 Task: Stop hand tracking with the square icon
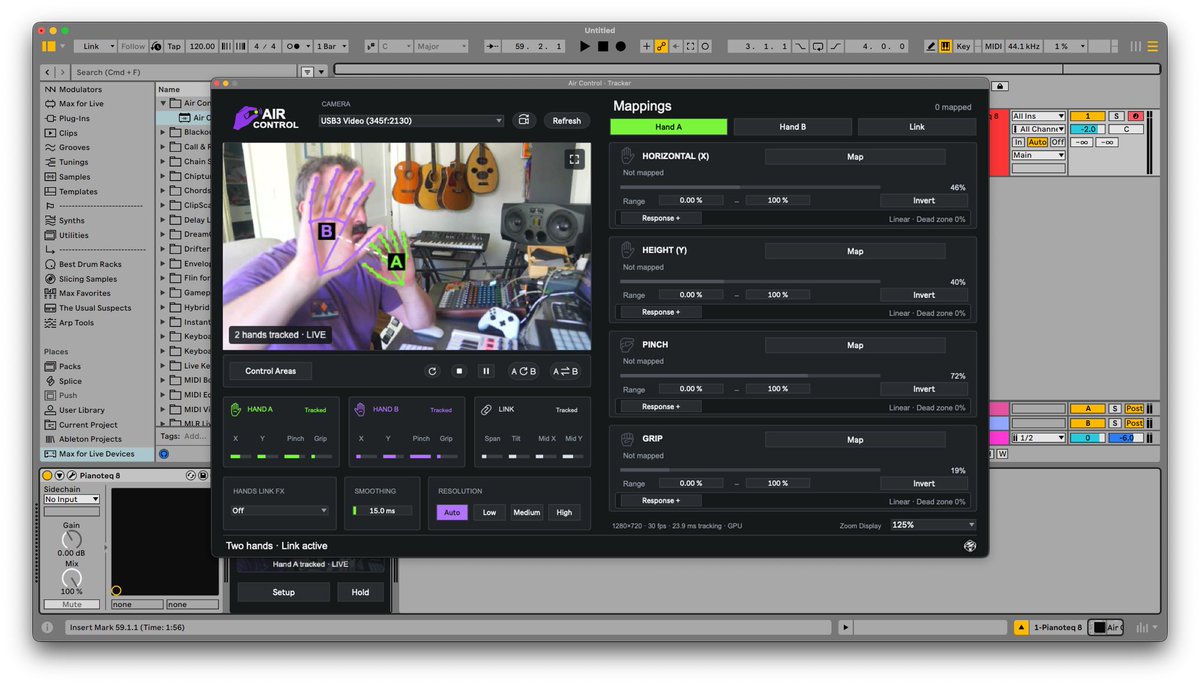coord(460,371)
